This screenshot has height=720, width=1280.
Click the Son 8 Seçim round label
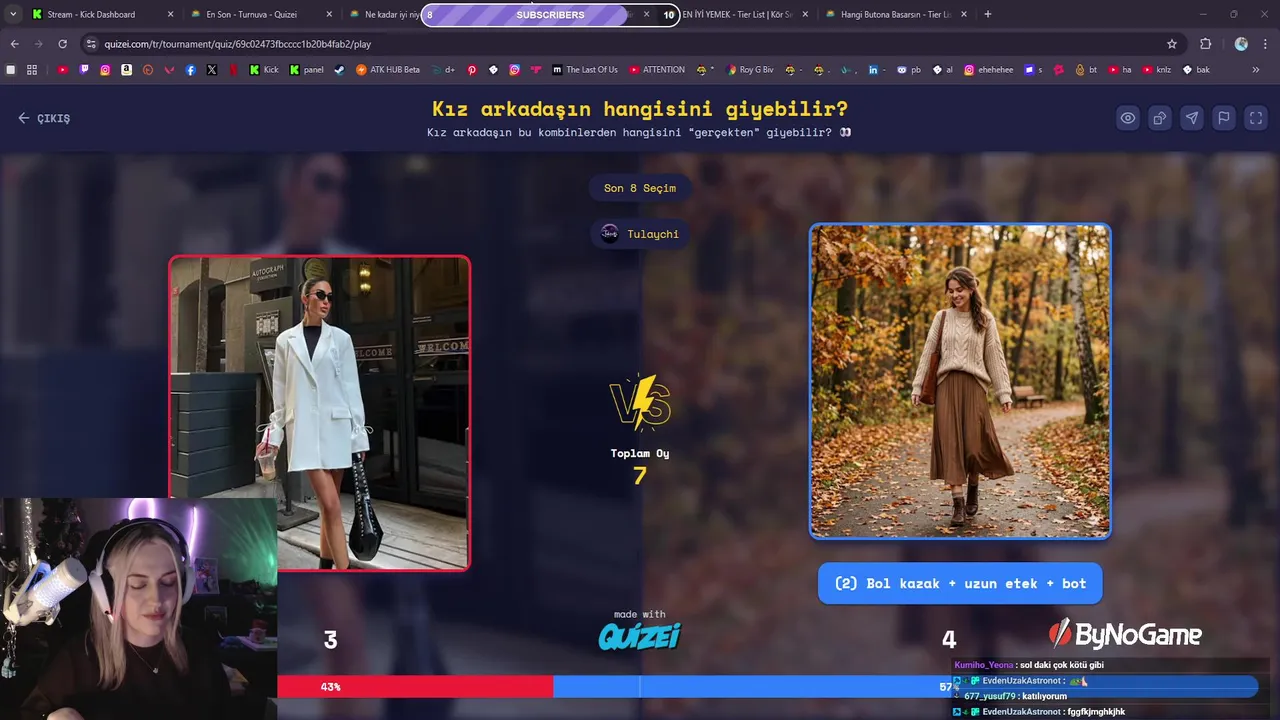pos(640,188)
